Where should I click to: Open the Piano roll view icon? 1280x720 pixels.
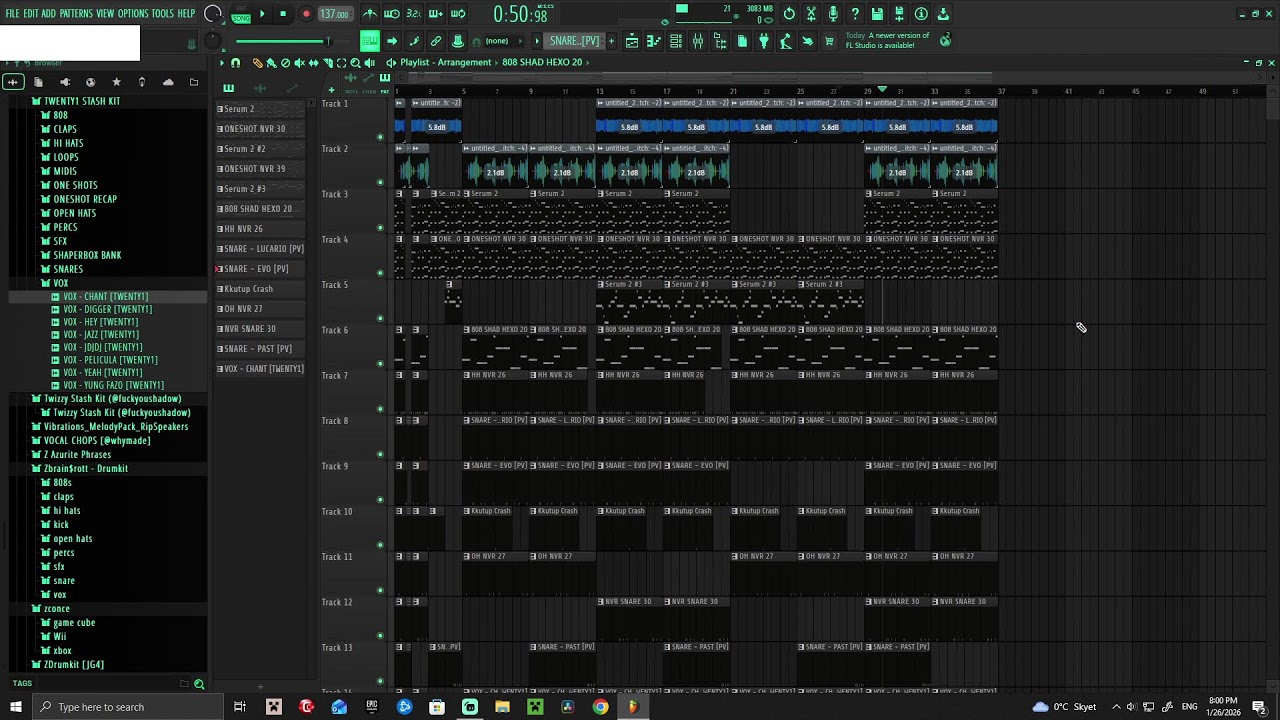click(654, 41)
